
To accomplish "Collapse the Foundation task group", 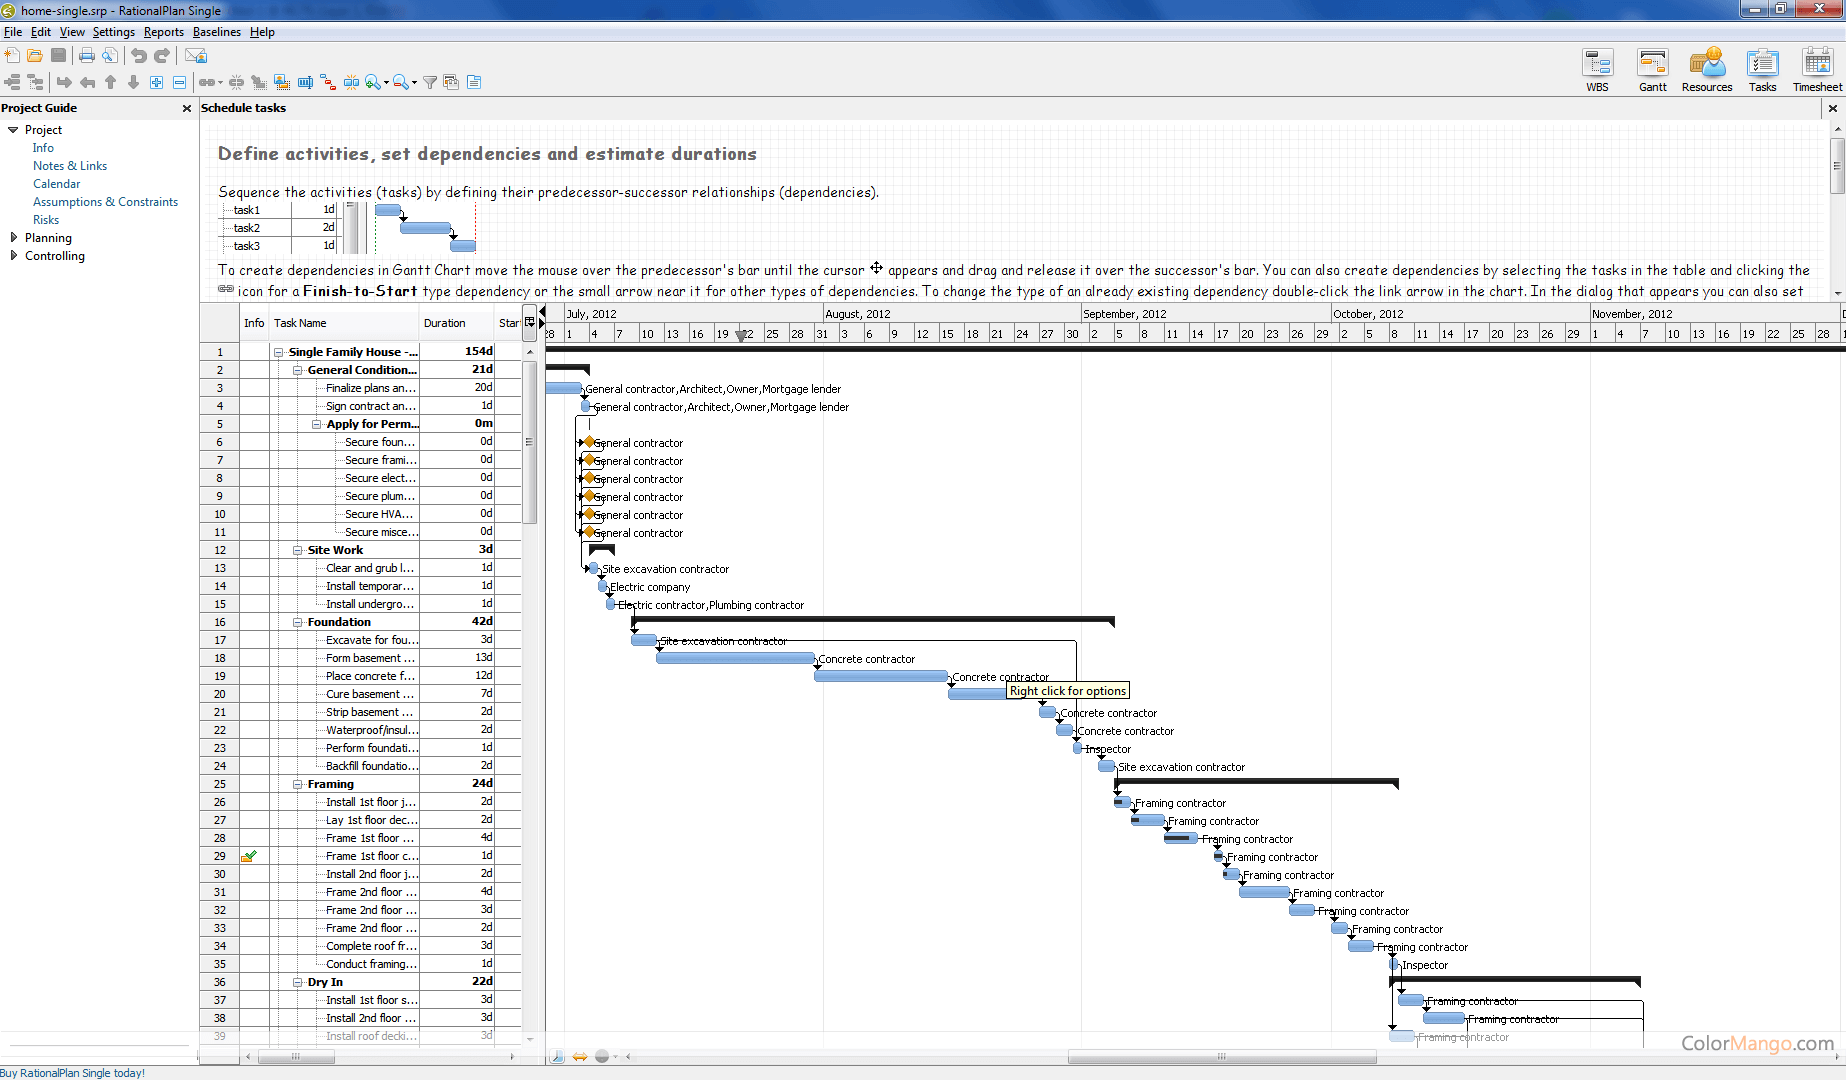I will coord(297,621).
